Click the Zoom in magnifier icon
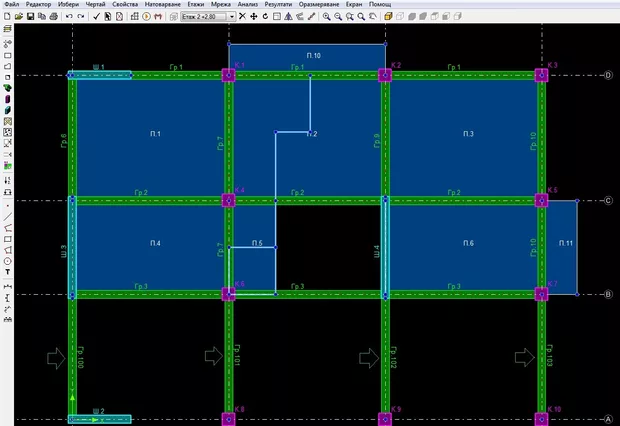 [327, 17]
